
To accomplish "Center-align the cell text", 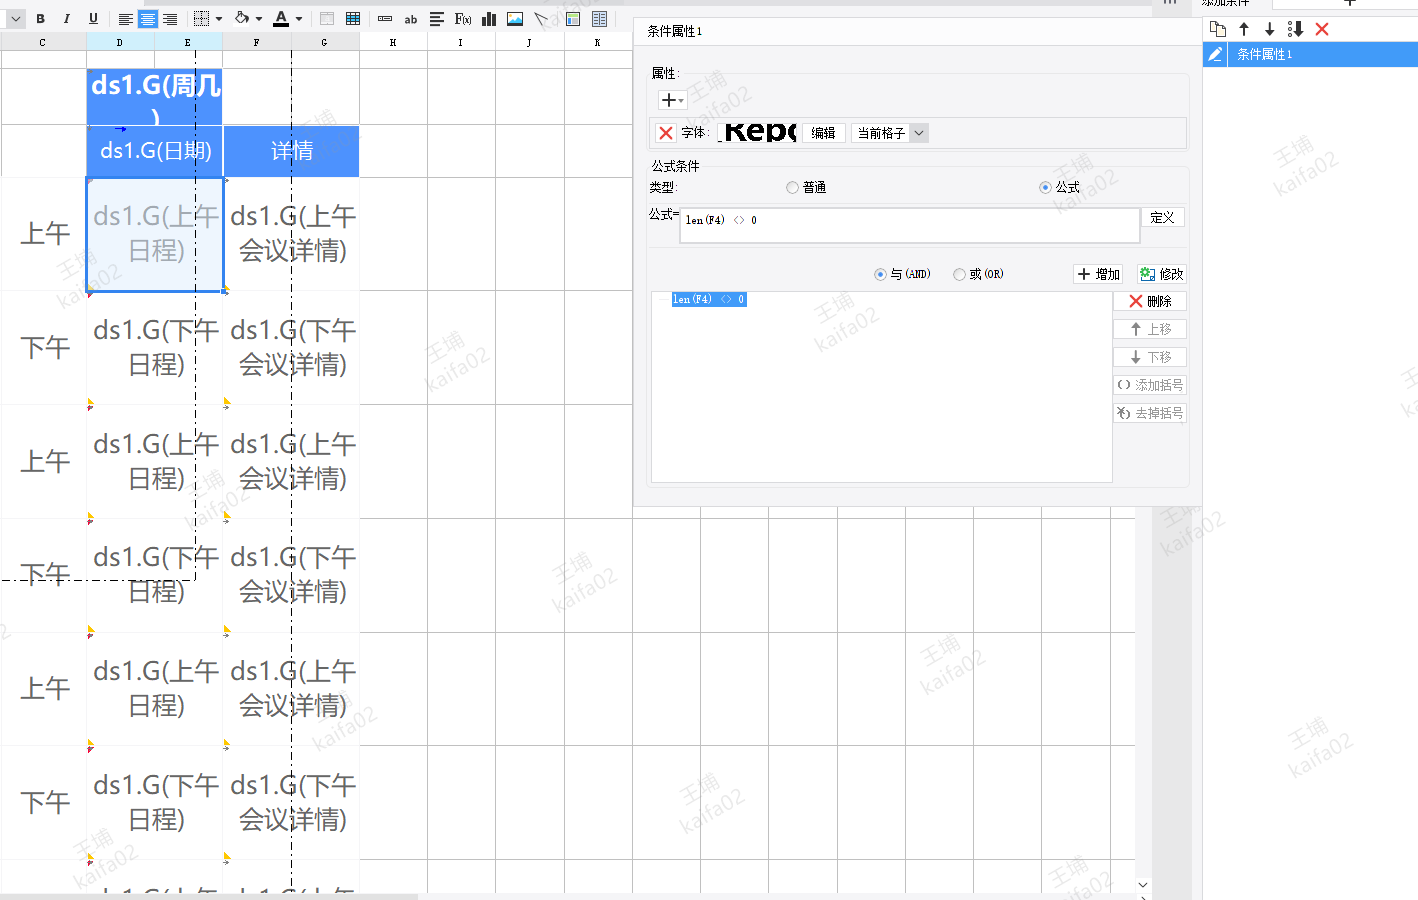I will coord(147,19).
